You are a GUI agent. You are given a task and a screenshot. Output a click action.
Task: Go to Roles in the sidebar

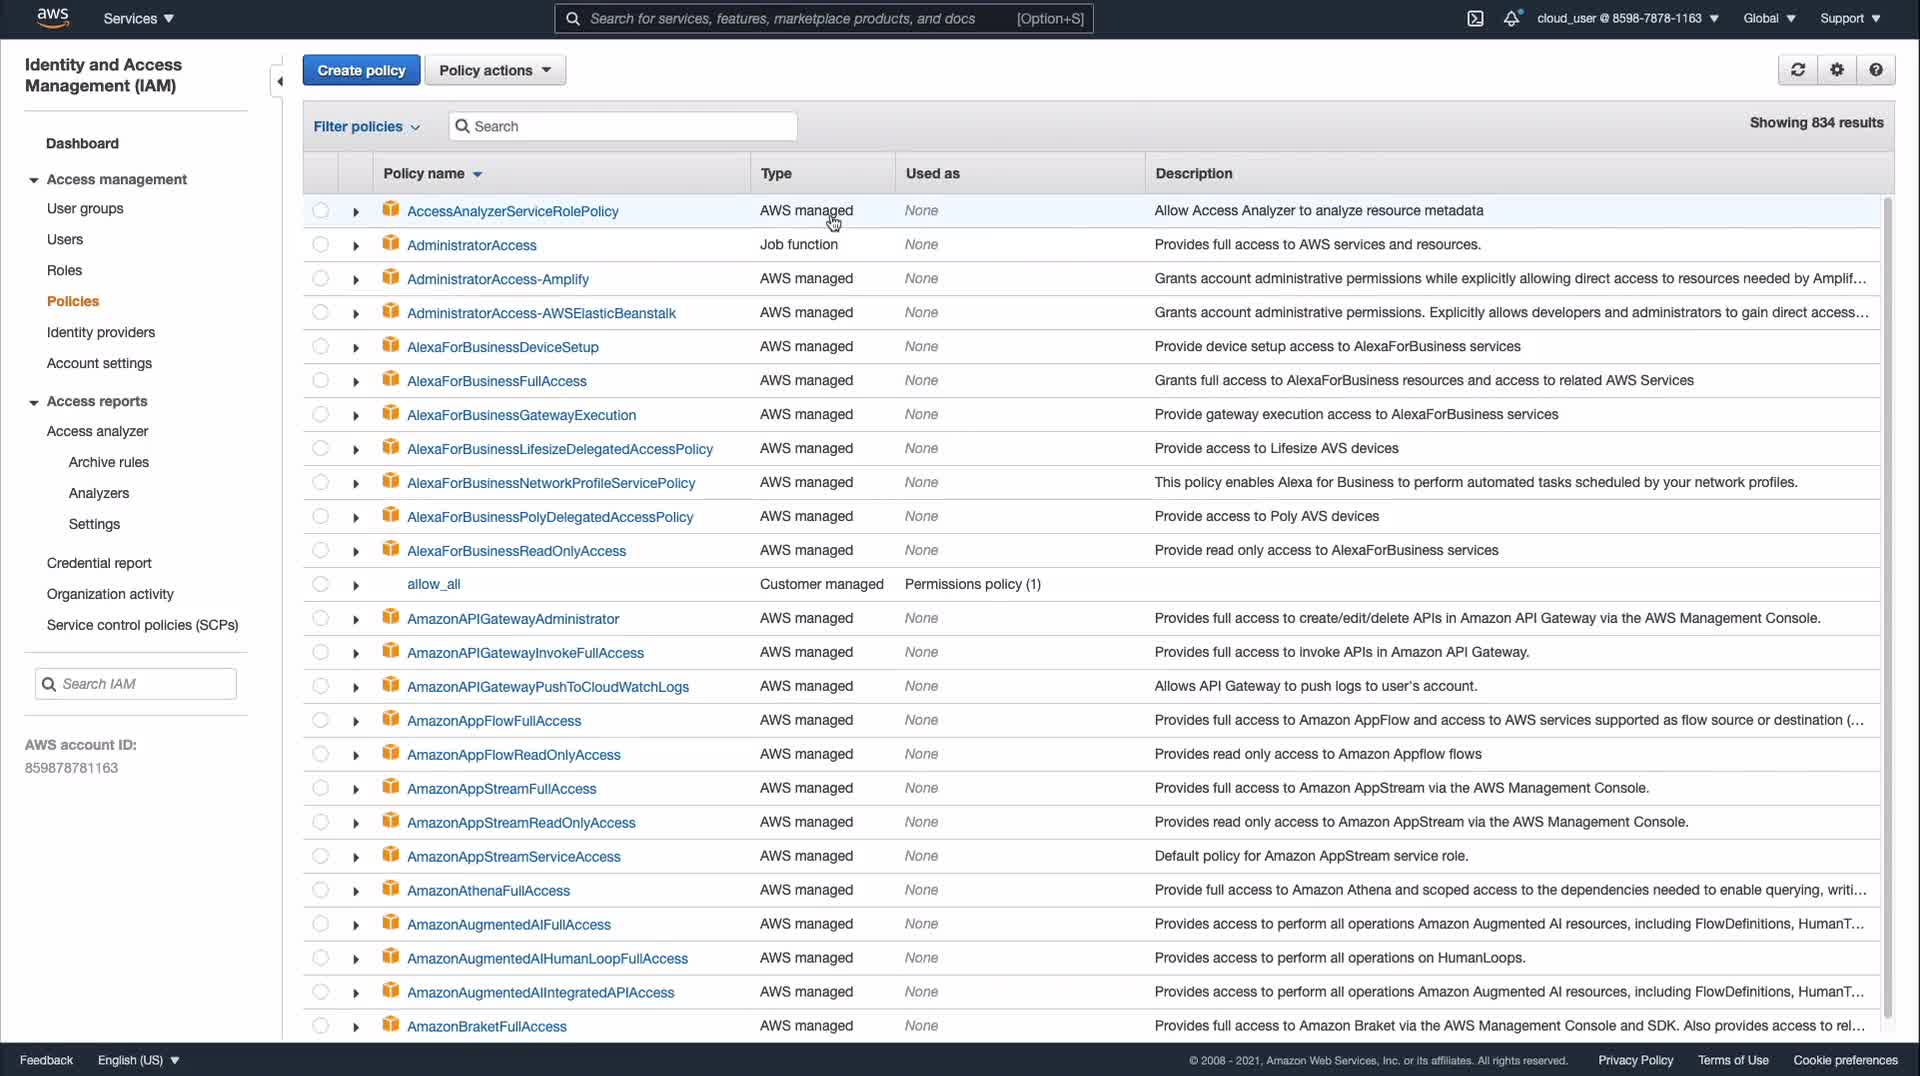coord(64,270)
